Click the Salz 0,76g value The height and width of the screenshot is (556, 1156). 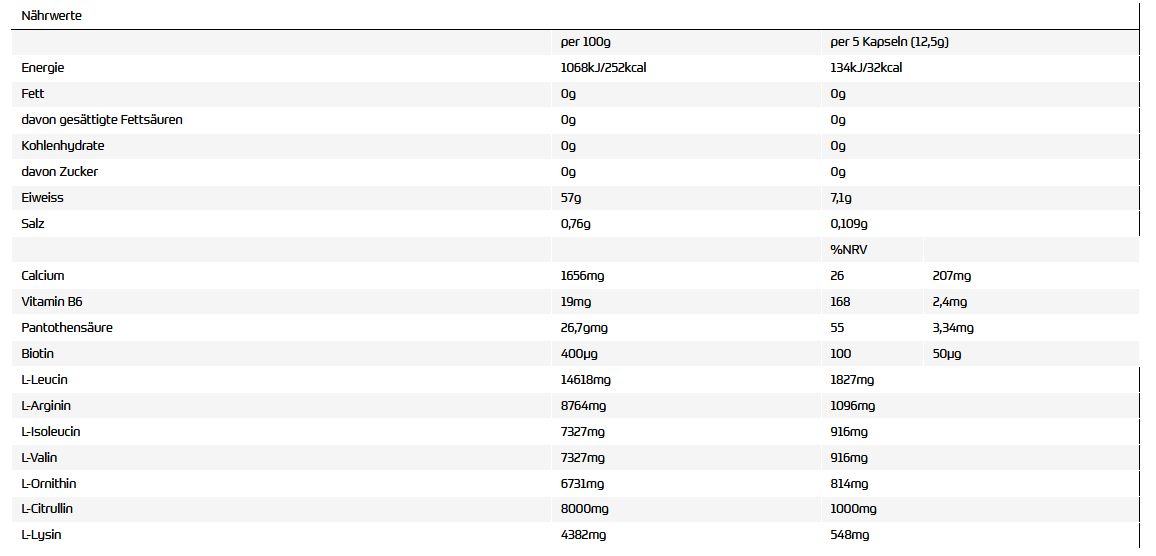(576, 224)
